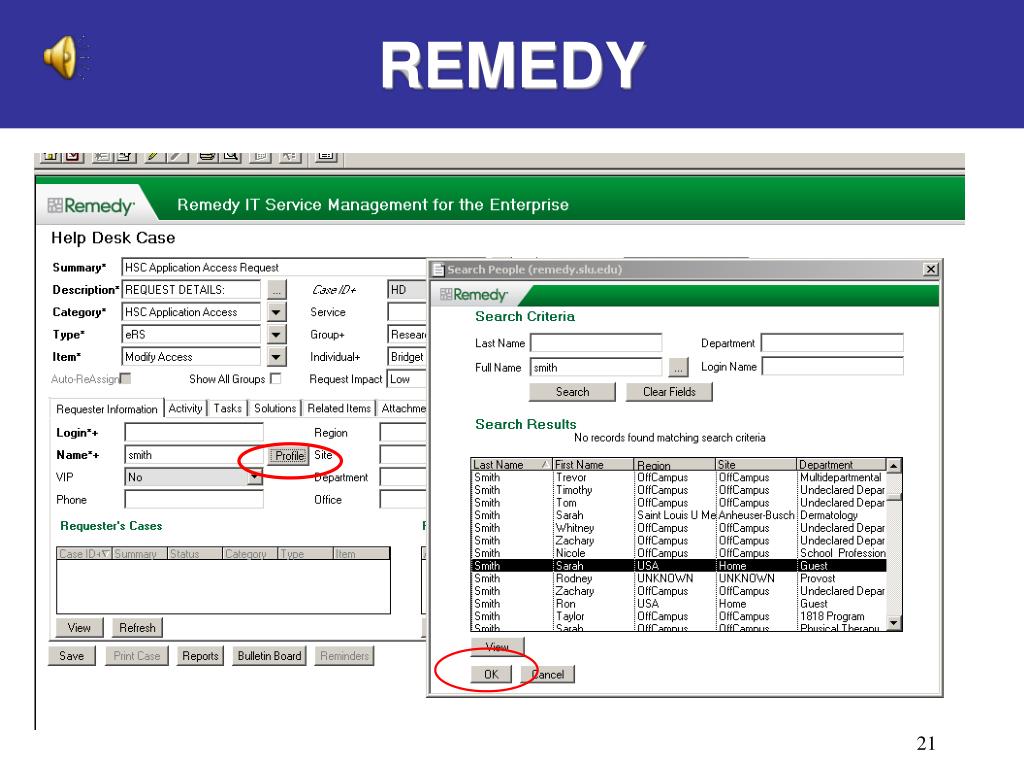
Task: Click Cancel in the Search People dialog
Action: pos(549,674)
